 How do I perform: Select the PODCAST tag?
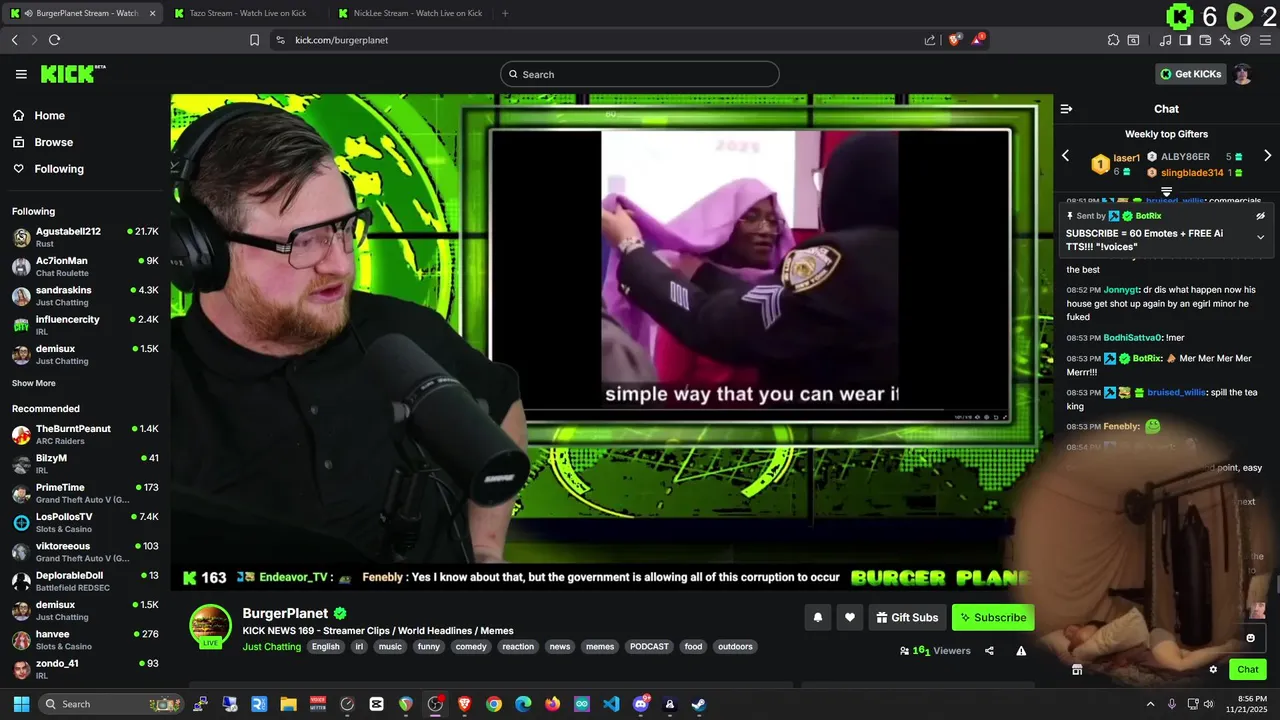coord(649,647)
